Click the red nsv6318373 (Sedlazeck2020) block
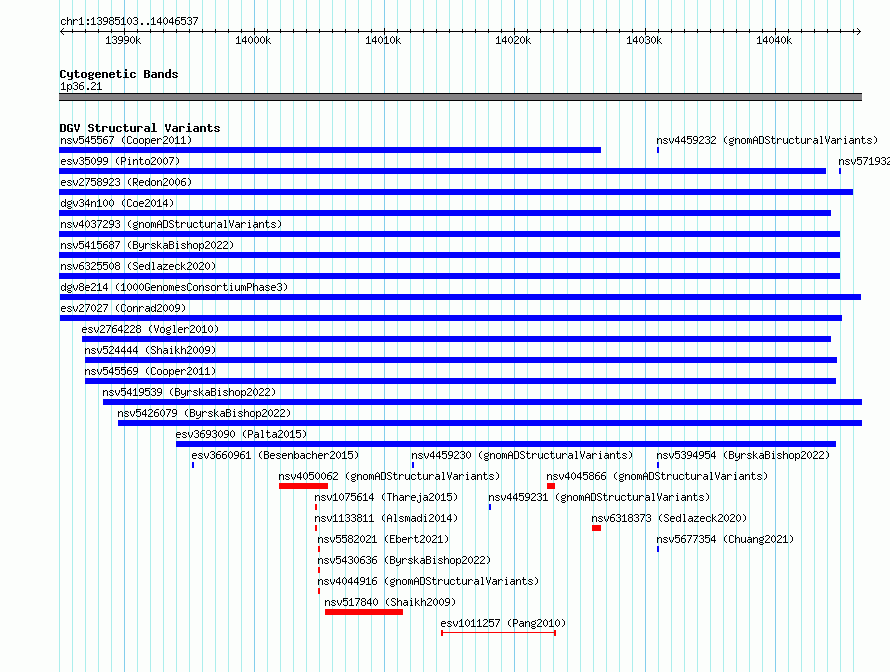890x672 pixels. [x=596, y=528]
